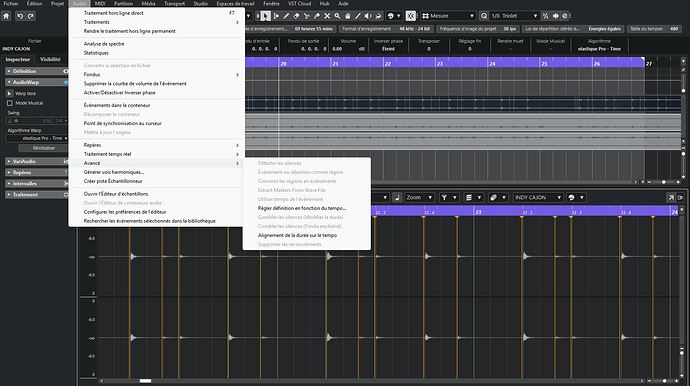The width and height of the screenshot is (690, 386).
Task: Click the Undo arrow icon
Action: [x=20, y=16]
